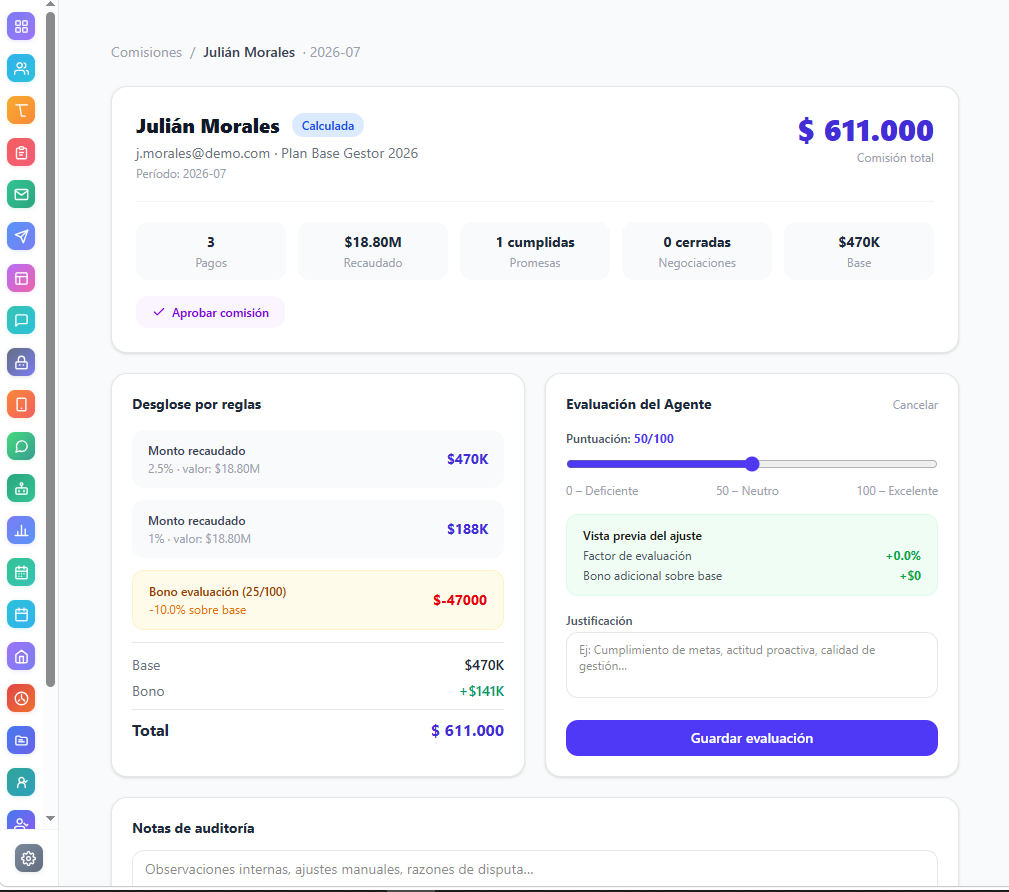Open the slate-blue padlock icon

[21, 362]
